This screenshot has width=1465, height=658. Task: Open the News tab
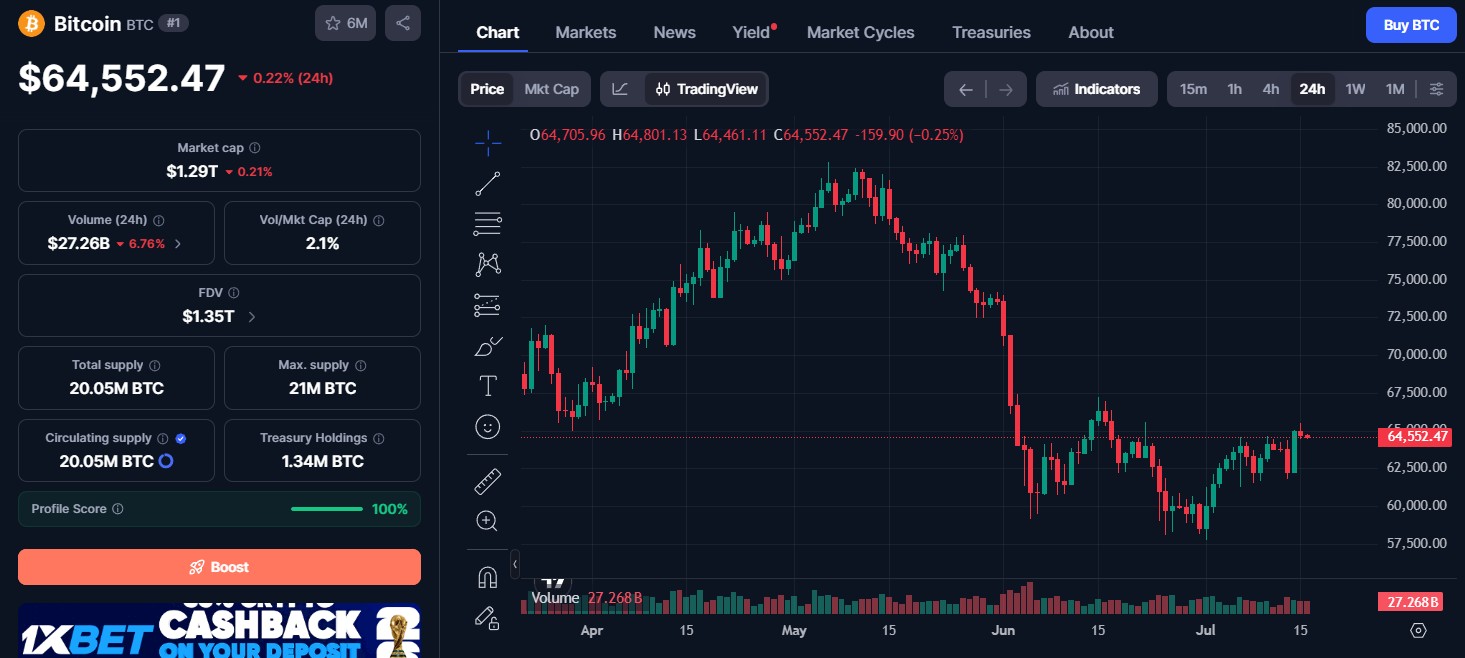675,32
